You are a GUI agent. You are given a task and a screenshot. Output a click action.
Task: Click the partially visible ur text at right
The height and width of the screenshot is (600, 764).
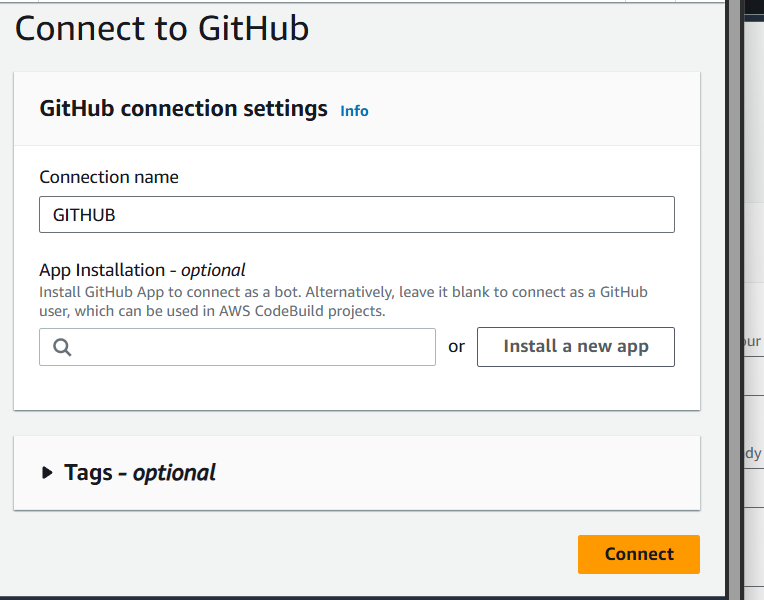coord(753,341)
